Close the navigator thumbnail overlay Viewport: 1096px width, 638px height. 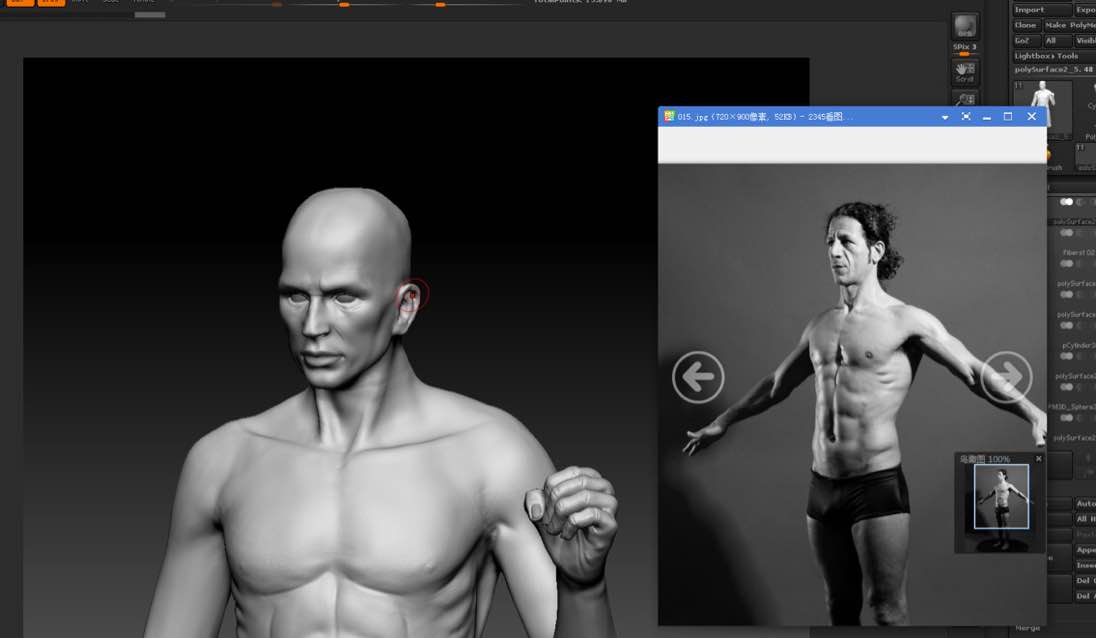point(1039,458)
